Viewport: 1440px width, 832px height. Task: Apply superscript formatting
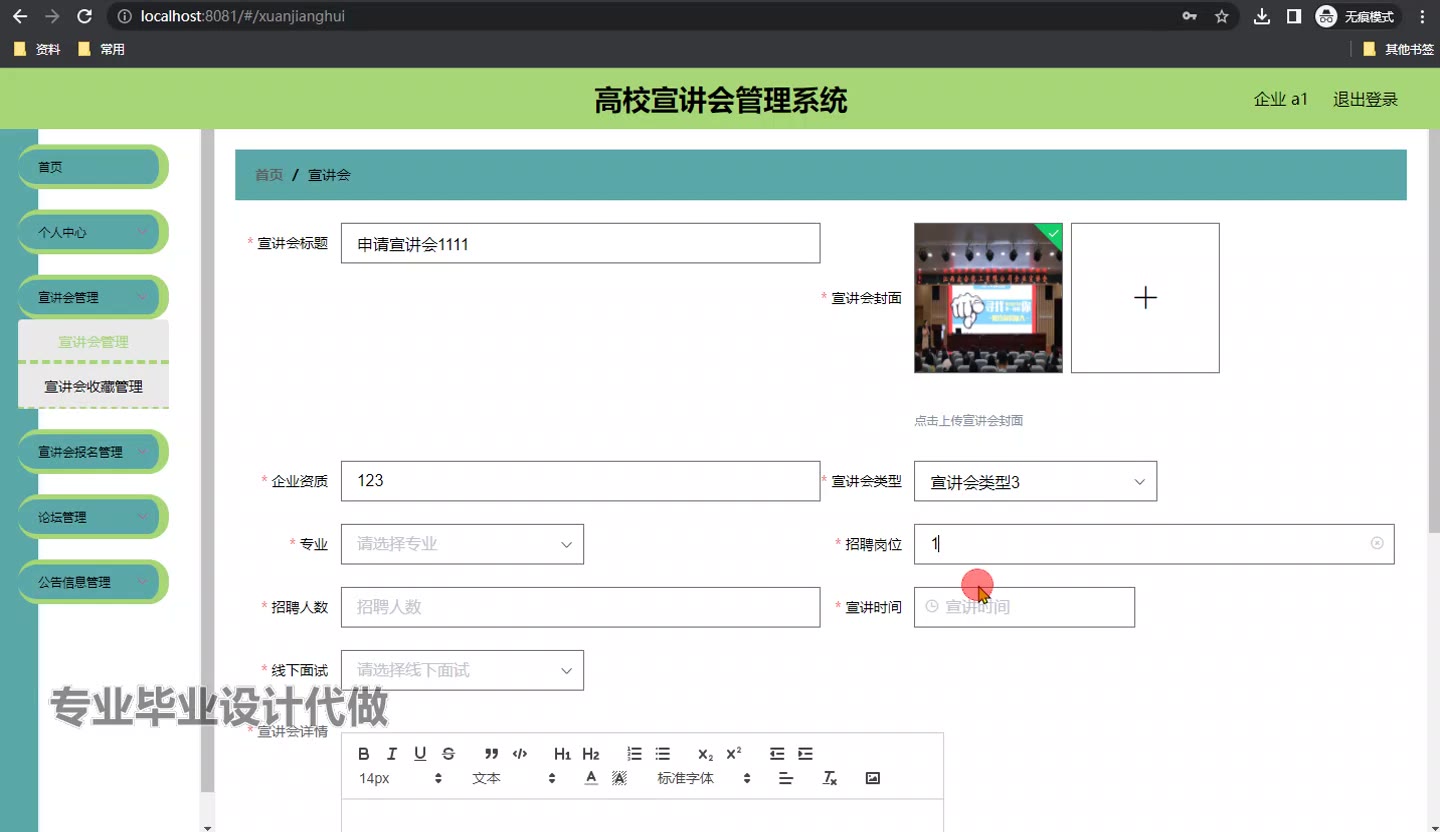point(733,754)
